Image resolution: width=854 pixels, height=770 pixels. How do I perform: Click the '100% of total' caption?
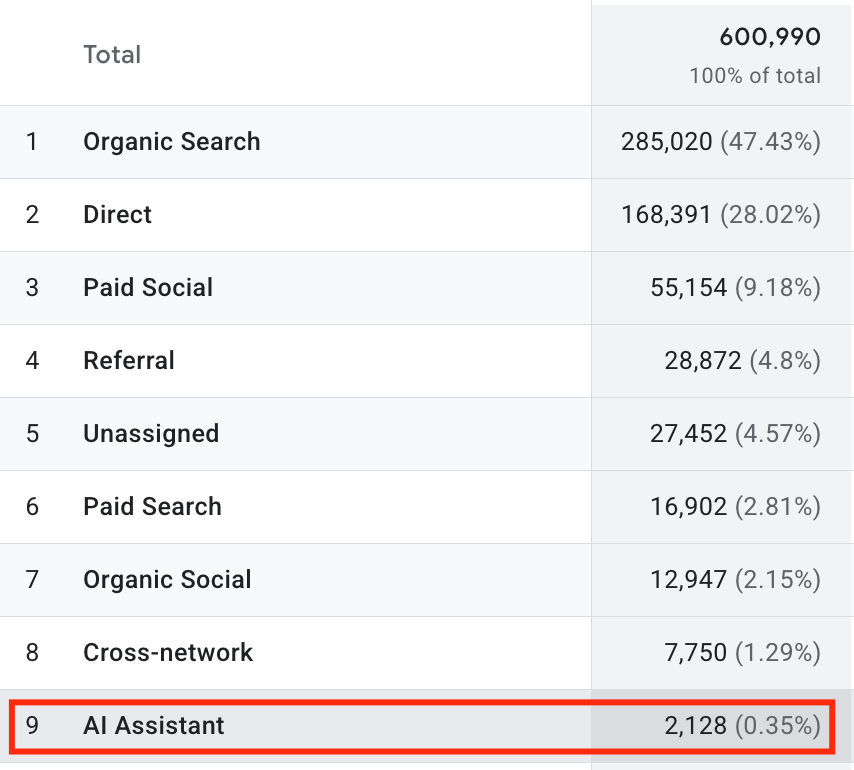[x=755, y=76]
